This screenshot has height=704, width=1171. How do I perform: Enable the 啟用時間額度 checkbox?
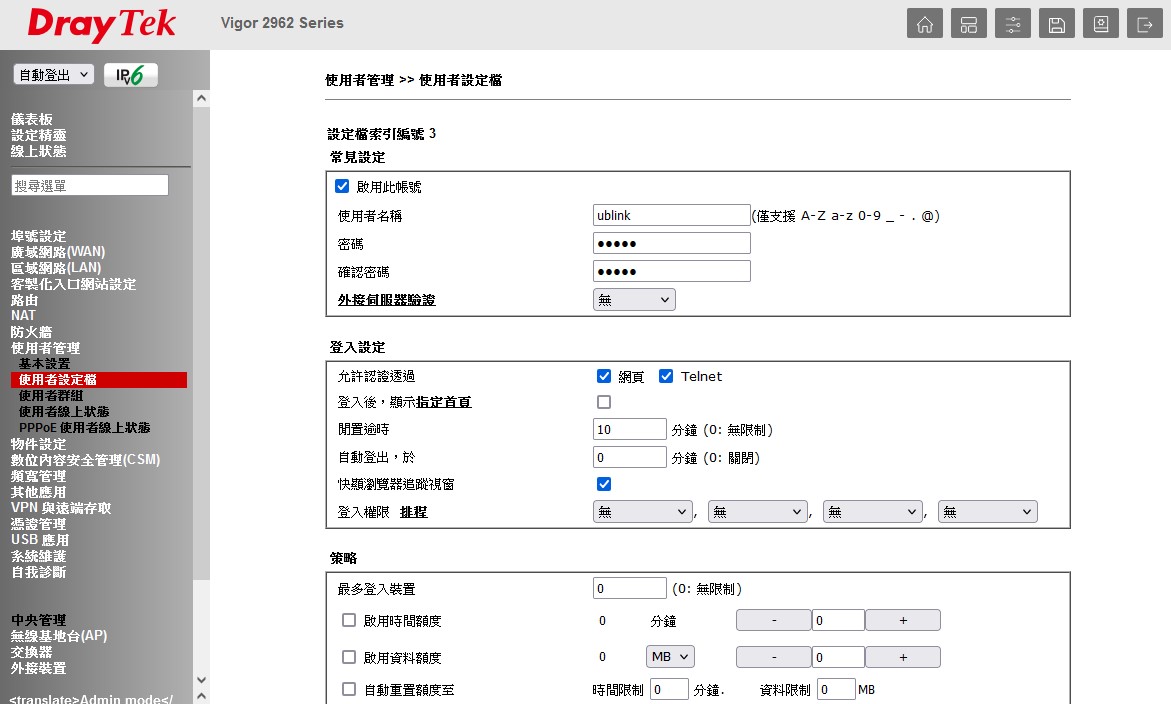click(x=349, y=620)
